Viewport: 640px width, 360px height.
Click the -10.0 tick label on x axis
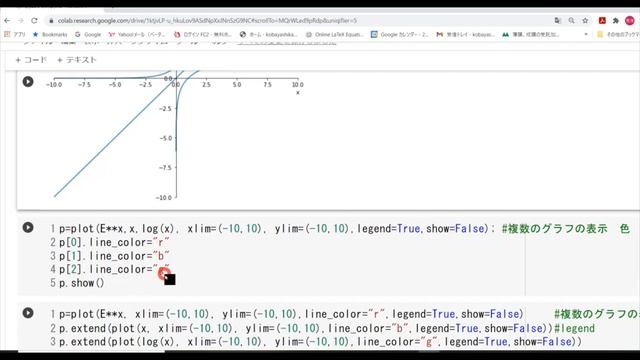[54, 84]
